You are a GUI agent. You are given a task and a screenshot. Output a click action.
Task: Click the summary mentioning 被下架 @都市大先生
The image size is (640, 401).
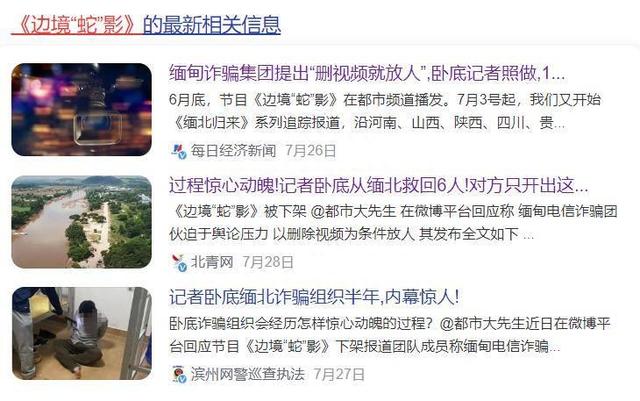(x=393, y=223)
